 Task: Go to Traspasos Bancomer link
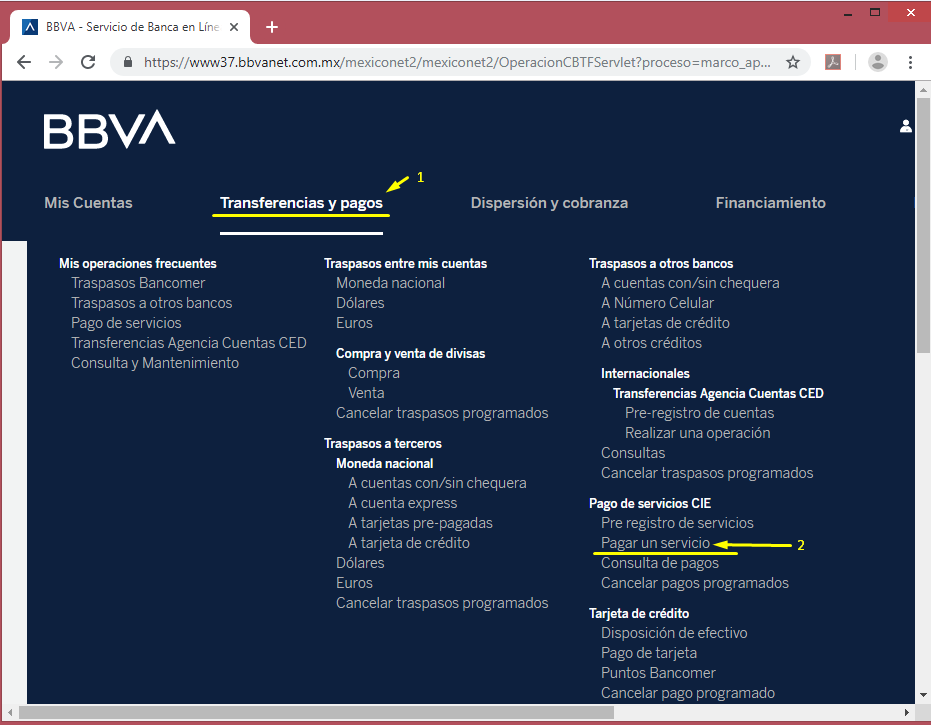(x=138, y=283)
